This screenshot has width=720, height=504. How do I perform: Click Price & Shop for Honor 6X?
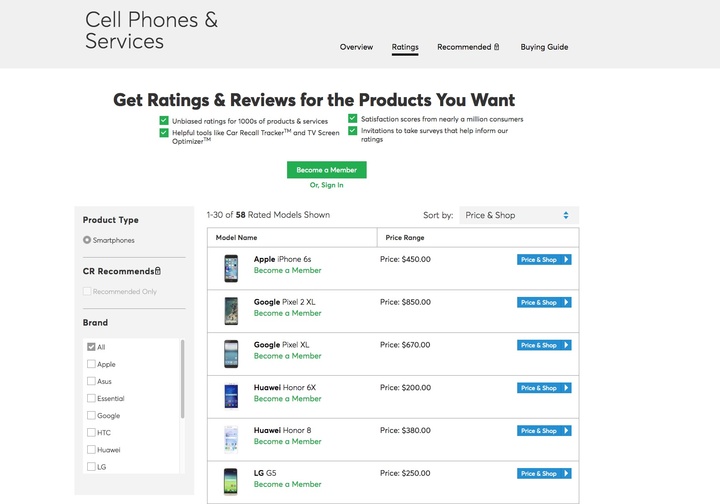point(544,388)
